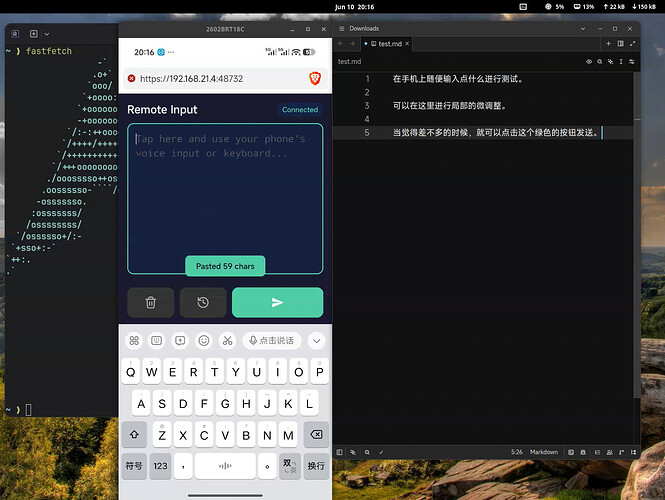665x500 pixels.
Task: Open the outline panel icon in status bar
Action: tap(597, 452)
